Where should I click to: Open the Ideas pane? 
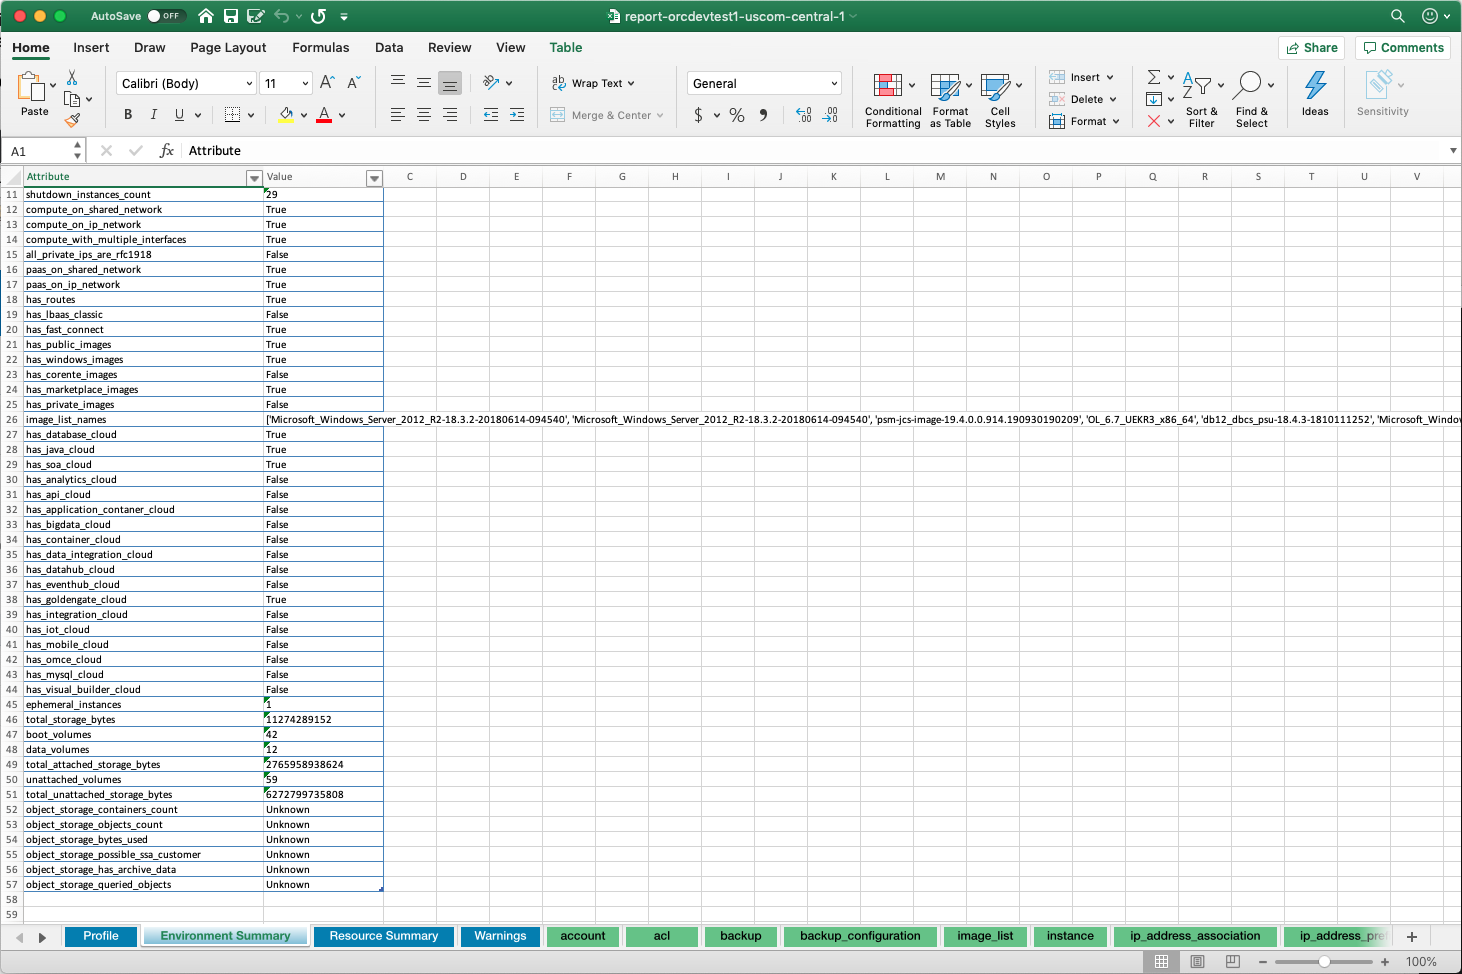(x=1314, y=95)
